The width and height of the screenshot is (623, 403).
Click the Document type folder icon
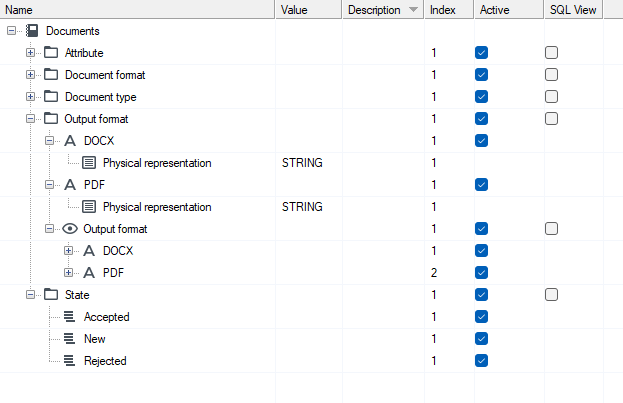coord(51,97)
